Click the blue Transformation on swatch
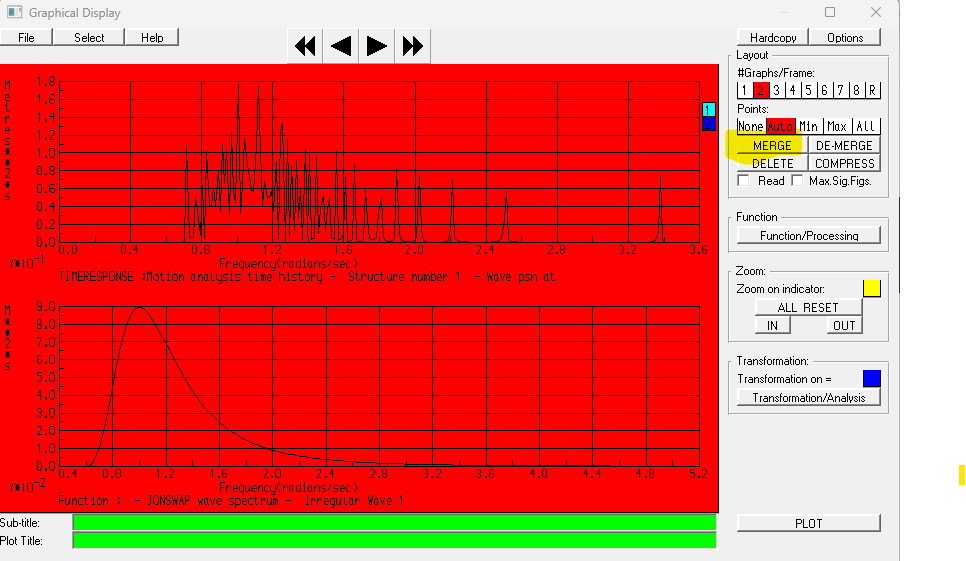 pos(872,378)
